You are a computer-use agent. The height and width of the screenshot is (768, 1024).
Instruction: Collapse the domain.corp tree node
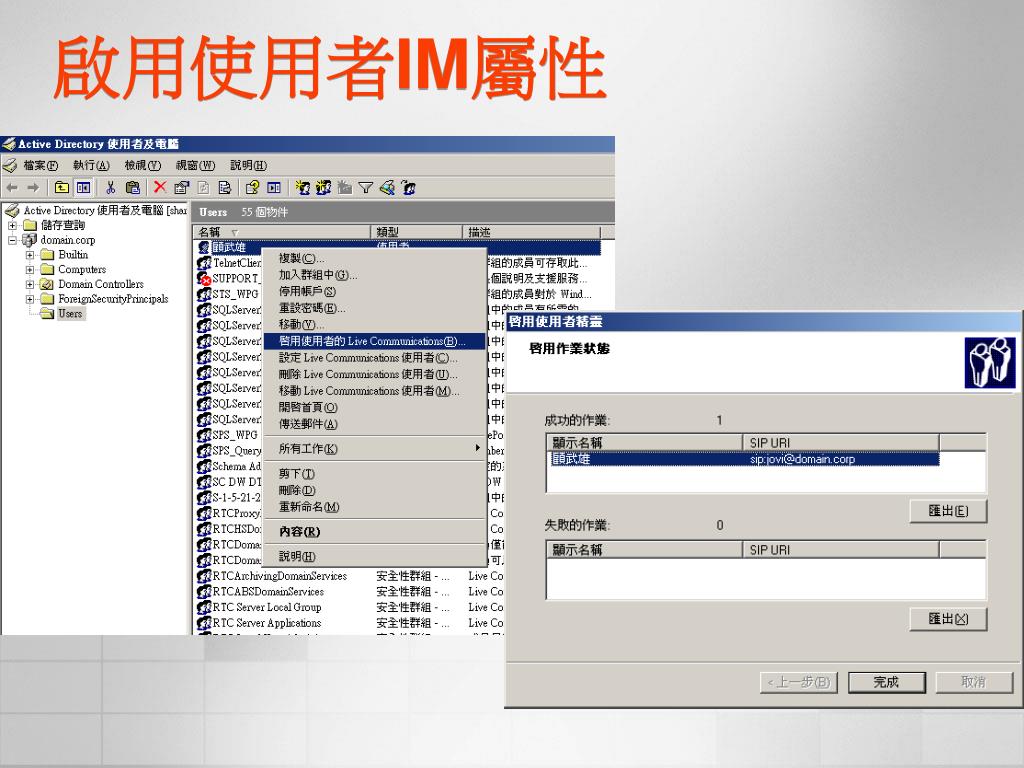(12, 240)
